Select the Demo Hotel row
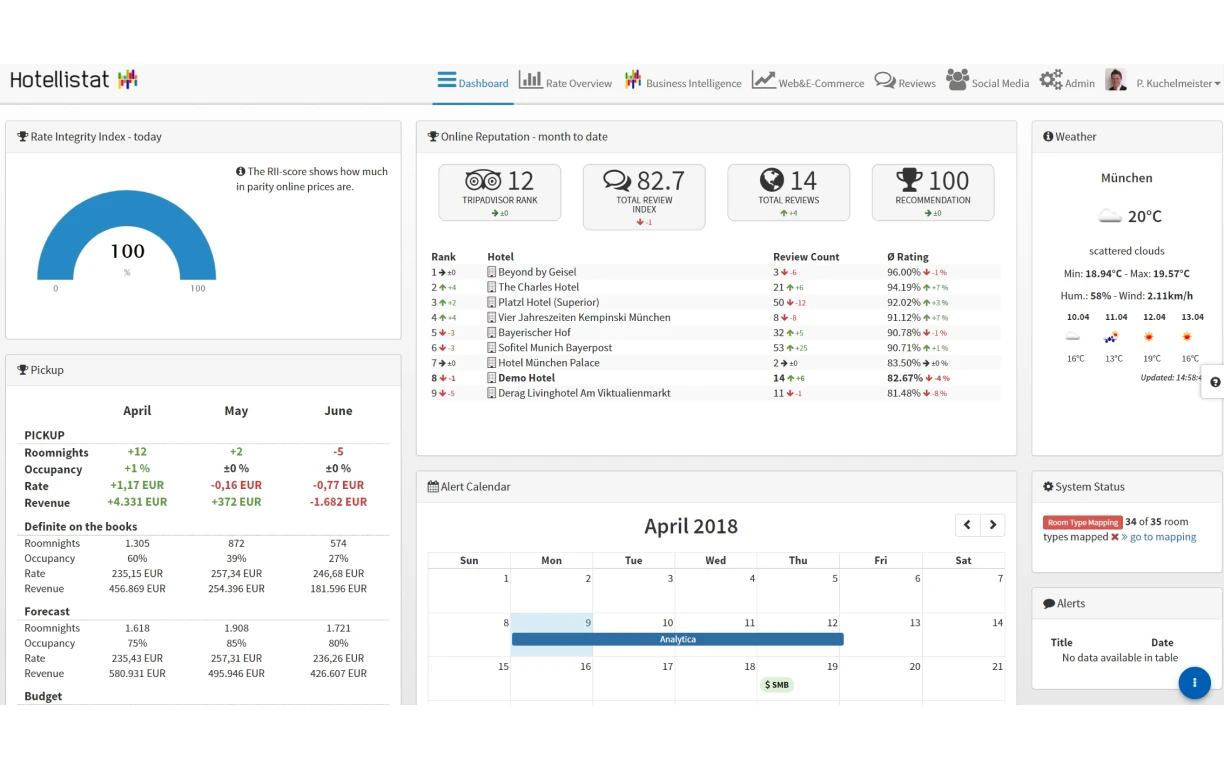This screenshot has width=1224, height=768. 715,378
